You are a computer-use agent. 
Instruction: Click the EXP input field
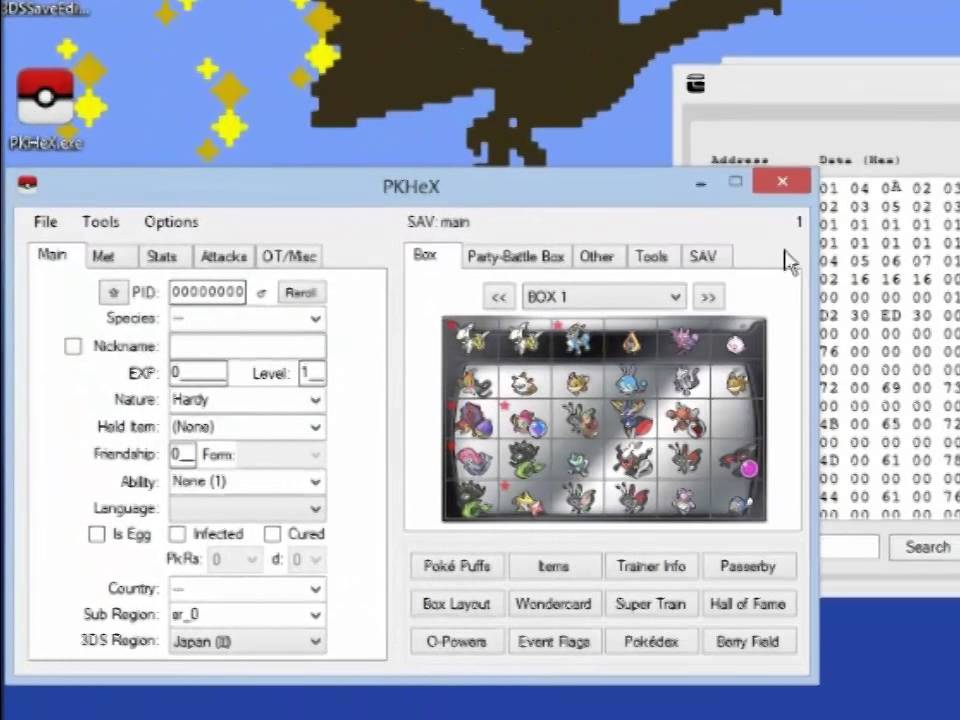point(198,373)
